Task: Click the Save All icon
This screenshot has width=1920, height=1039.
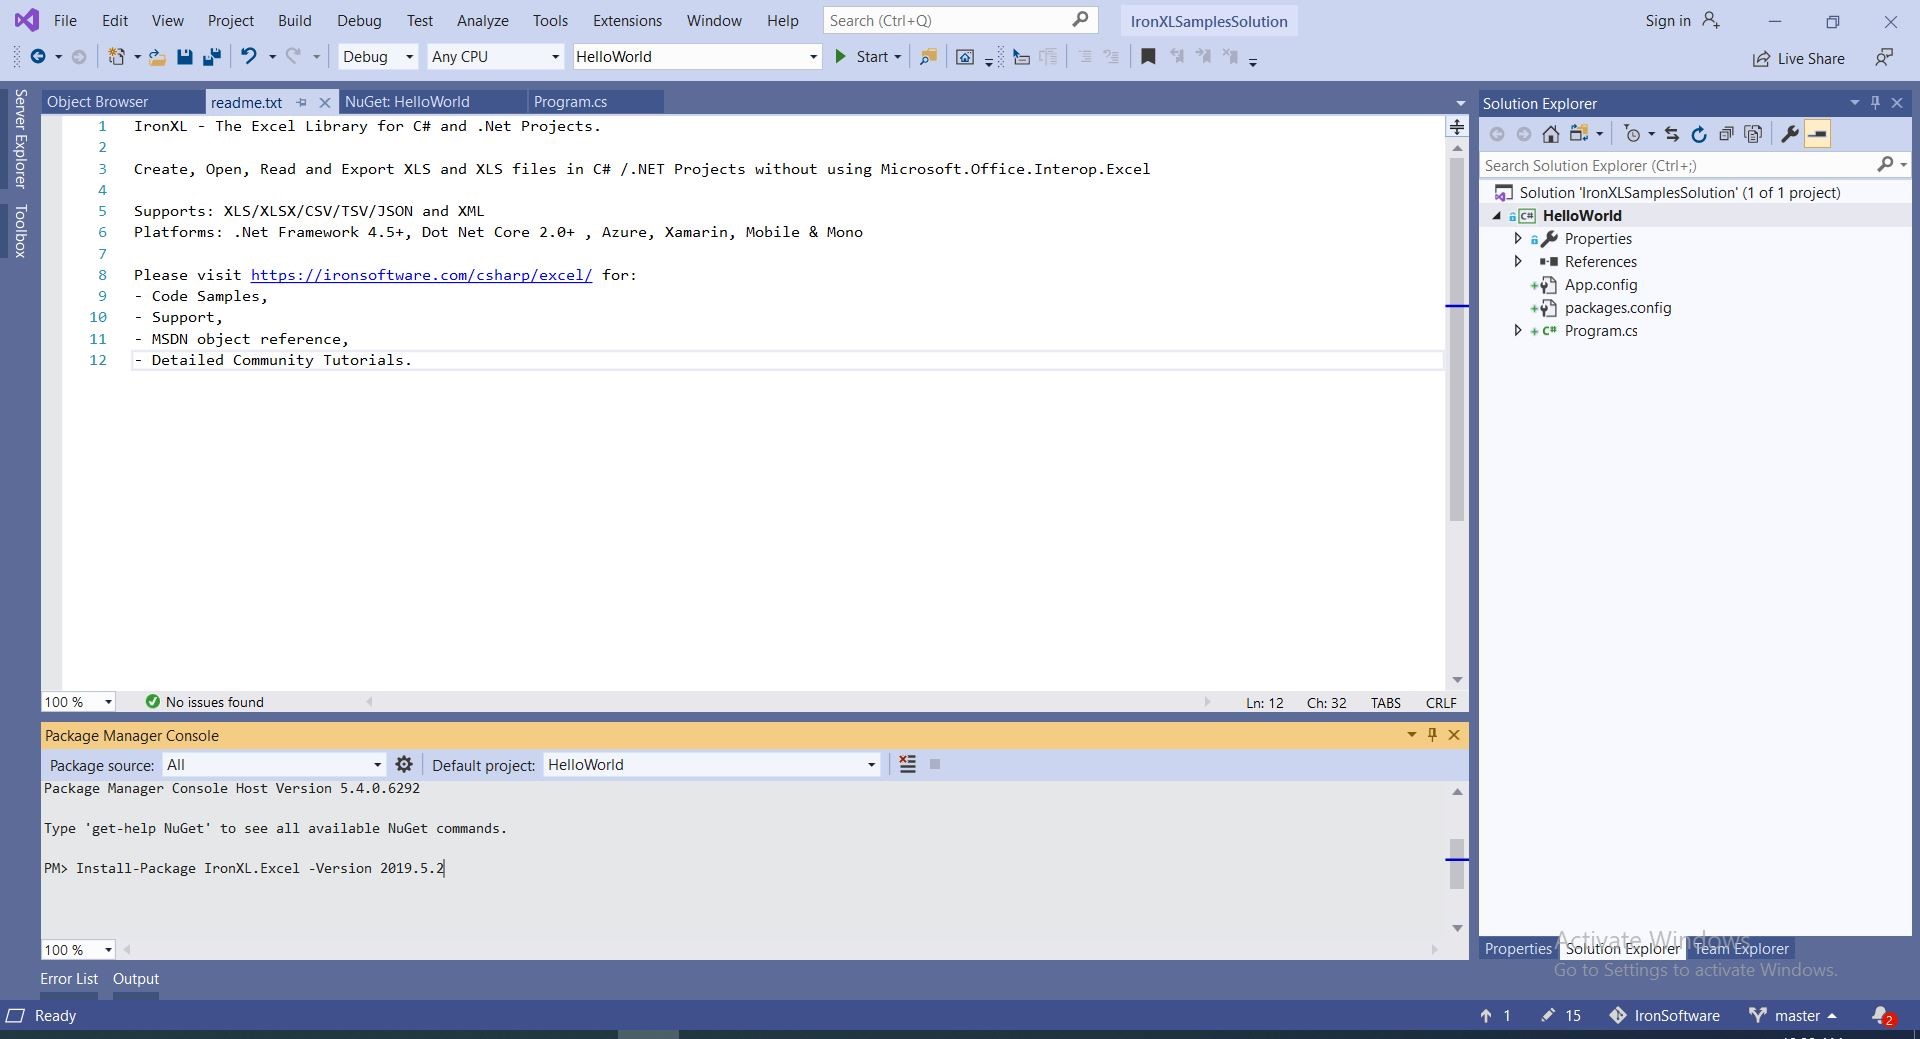Action: pos(212,57)
